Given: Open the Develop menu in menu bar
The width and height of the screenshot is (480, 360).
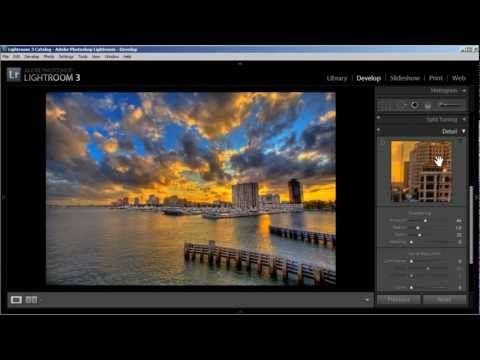Looking at the screenshot, I should pos(32,57).
